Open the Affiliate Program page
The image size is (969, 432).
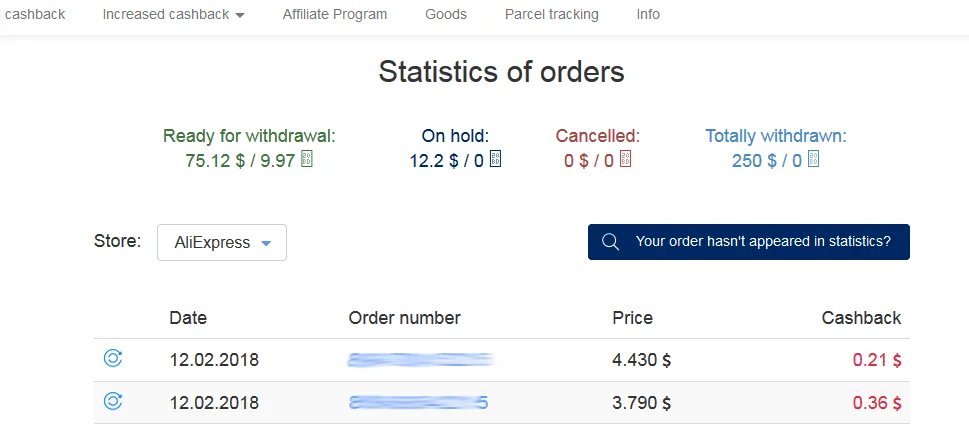tap(334, 15)
